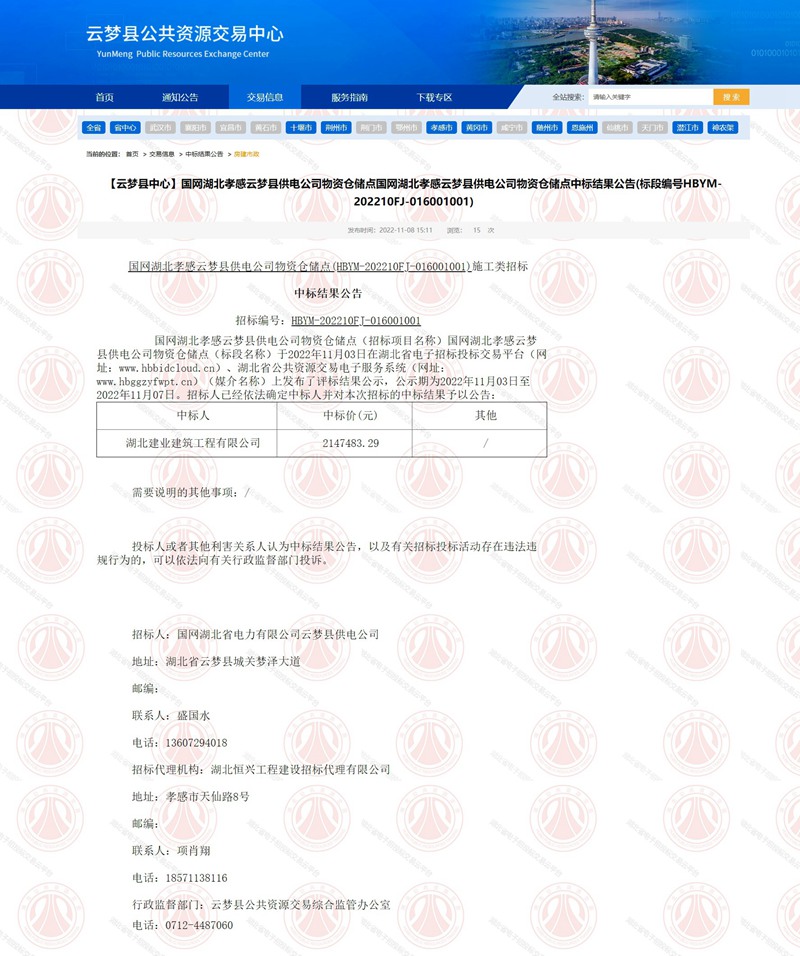Open the 下载专区 navigation tab
Image resolution: width=800 pixels, height=956 pixels.
pyautogui.click(x=434, y=97)
